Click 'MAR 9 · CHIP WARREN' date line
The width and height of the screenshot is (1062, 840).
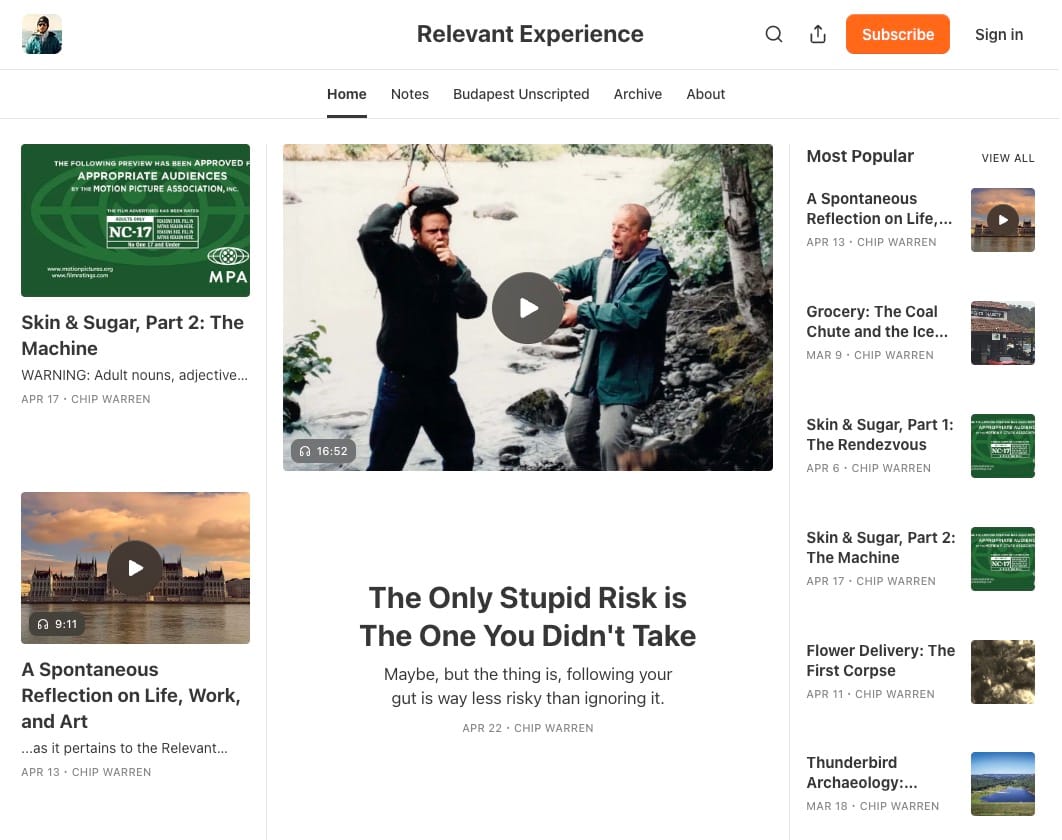coord(870,355)
